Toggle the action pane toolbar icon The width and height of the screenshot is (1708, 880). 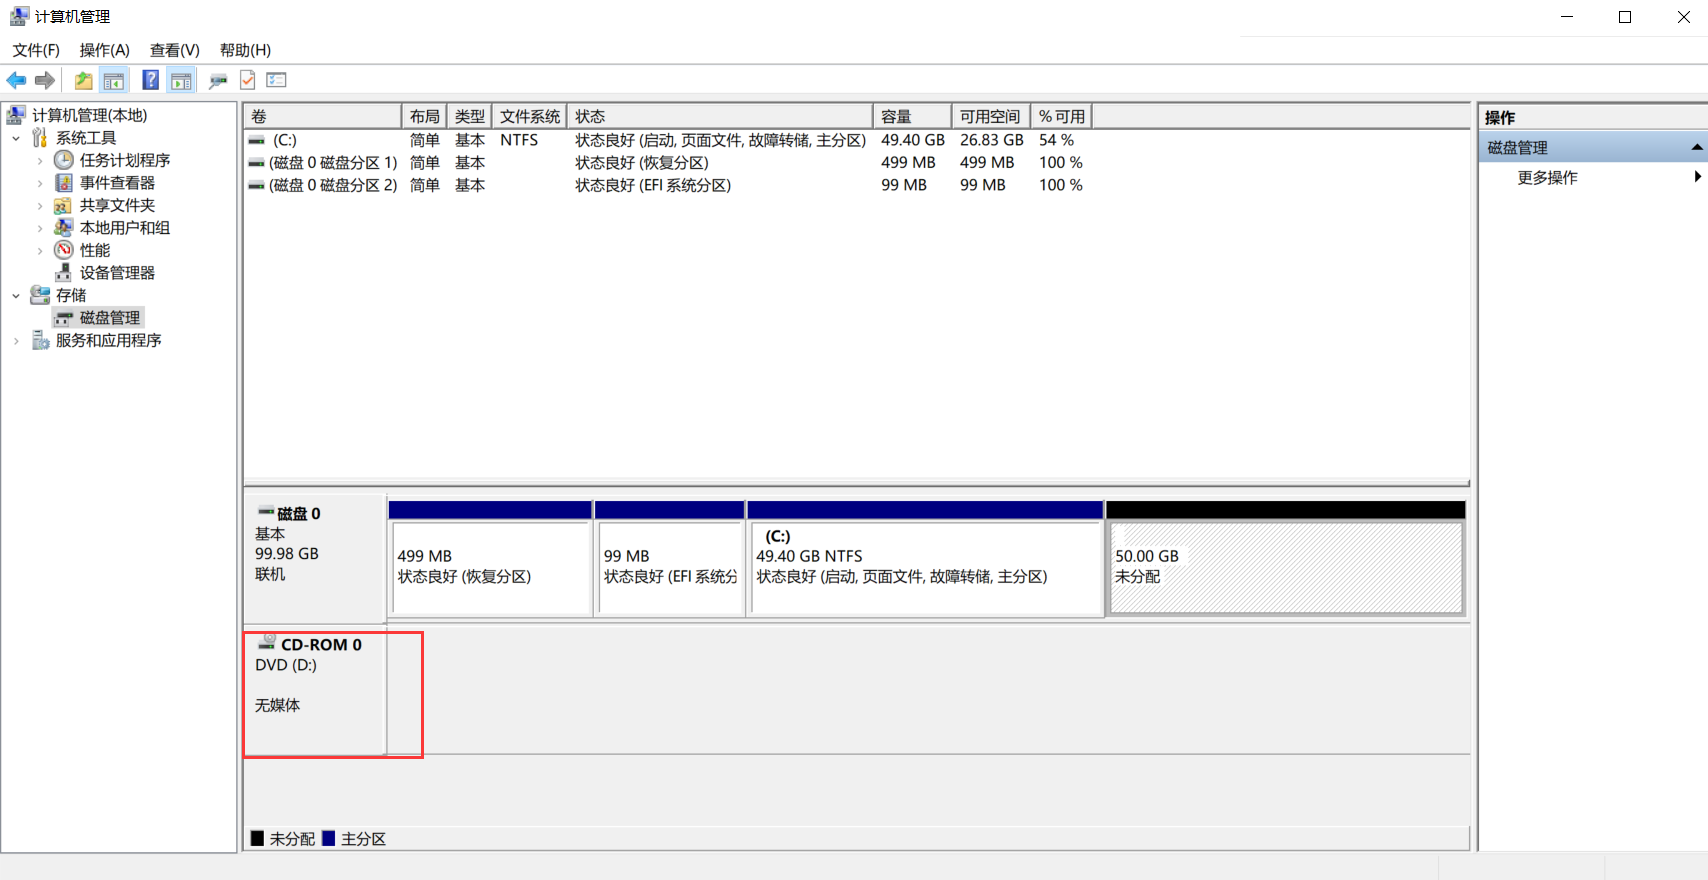point(181,81)
